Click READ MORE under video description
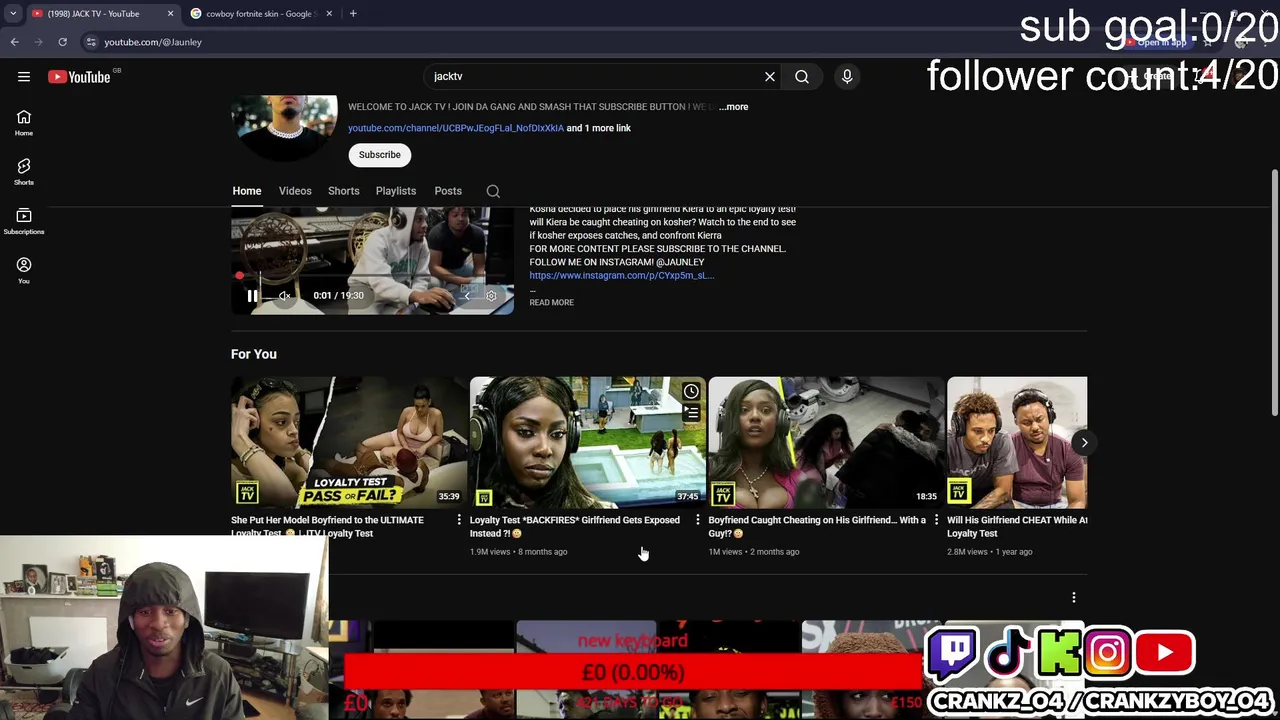 [551, 302]
